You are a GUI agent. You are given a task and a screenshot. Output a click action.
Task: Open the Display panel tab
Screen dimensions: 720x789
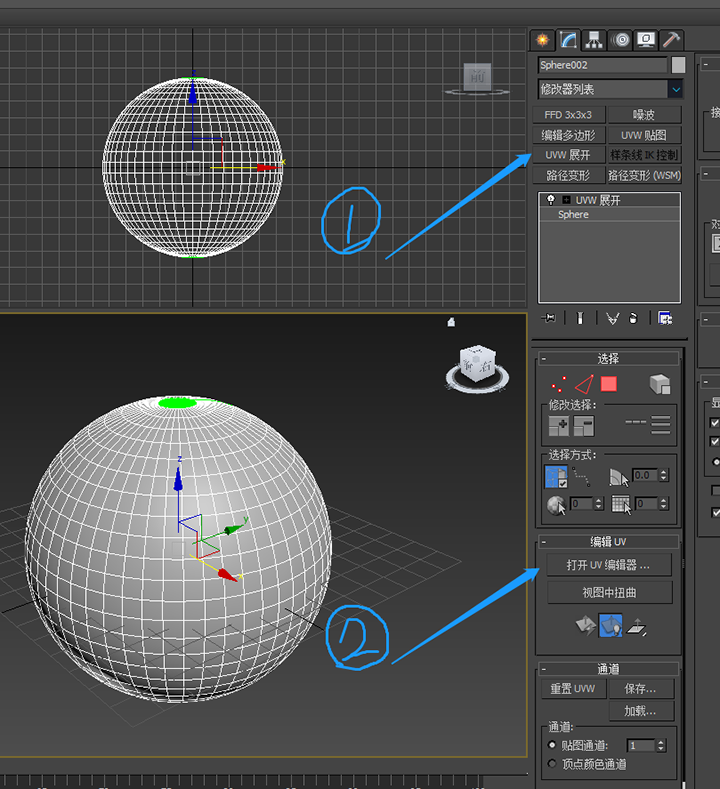pos(646,40)
